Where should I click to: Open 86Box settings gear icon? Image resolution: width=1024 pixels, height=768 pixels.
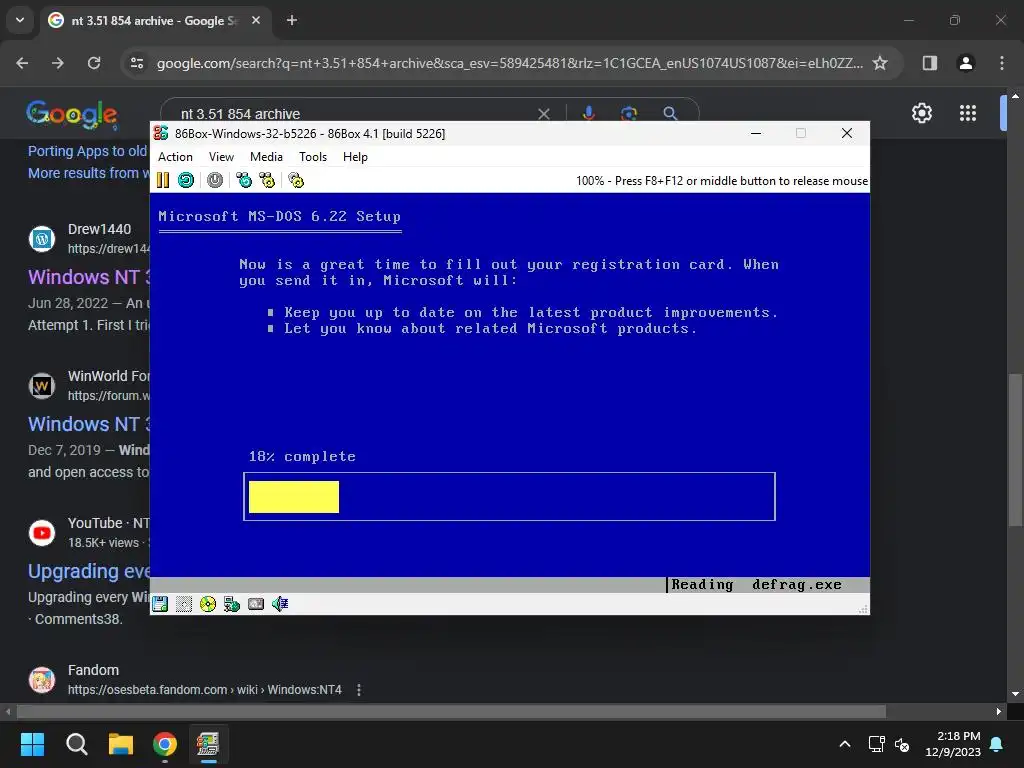(296, 180)
